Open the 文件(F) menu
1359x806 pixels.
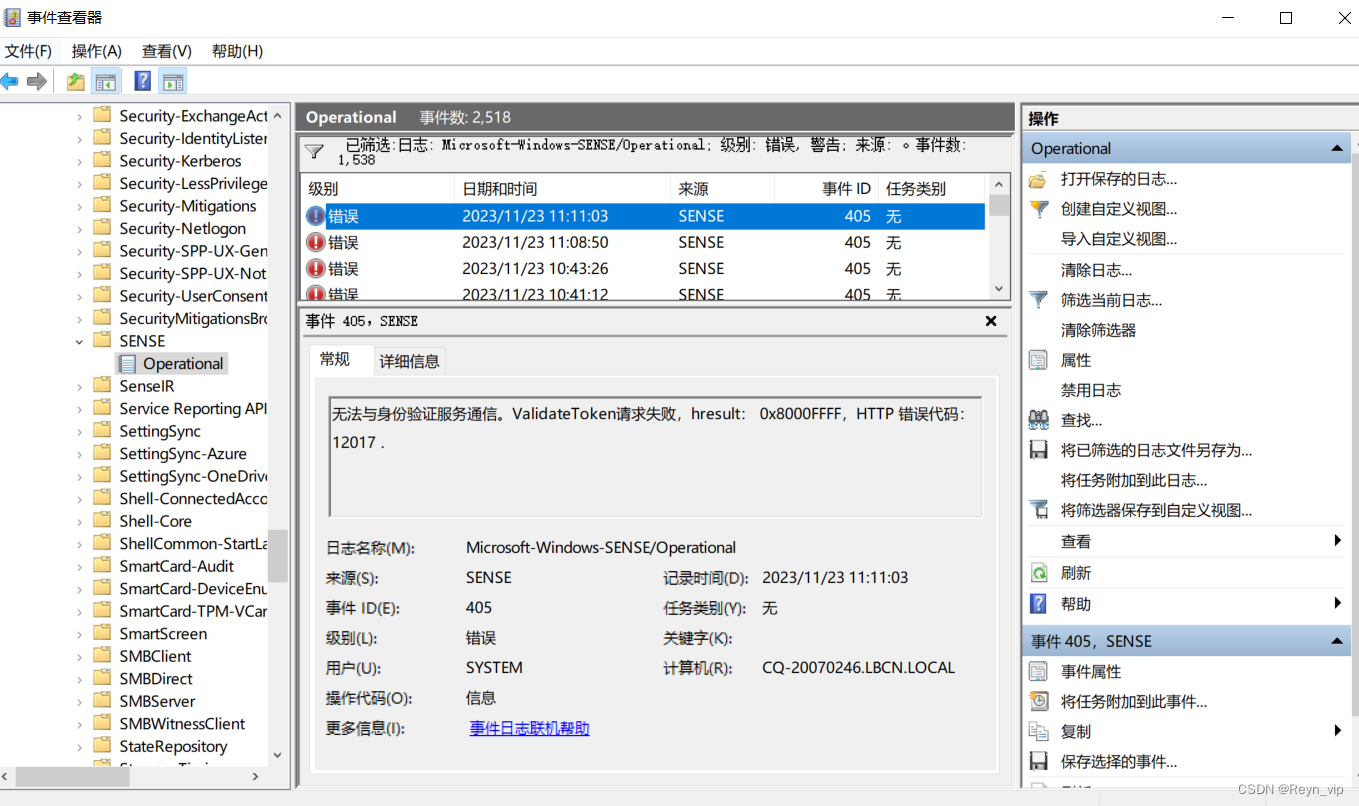tap(28, 51)
